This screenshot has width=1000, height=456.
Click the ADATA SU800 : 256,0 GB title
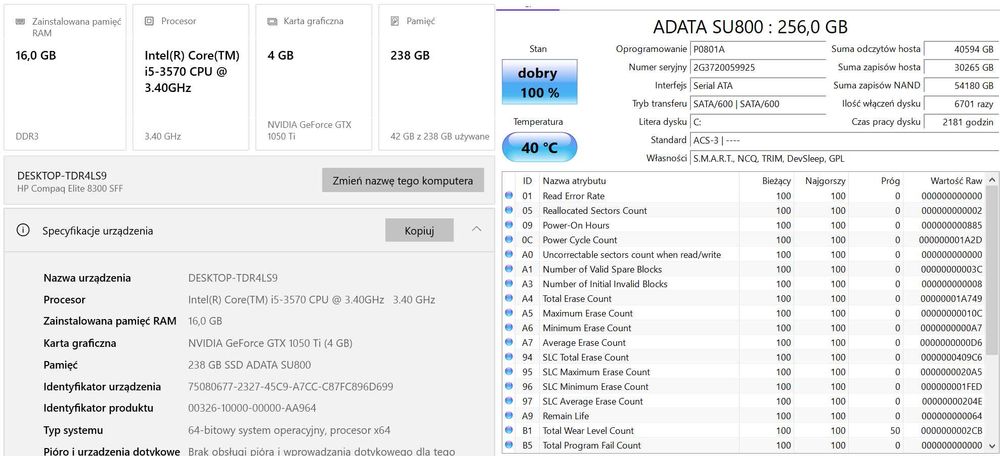click(x=751, y=27)
